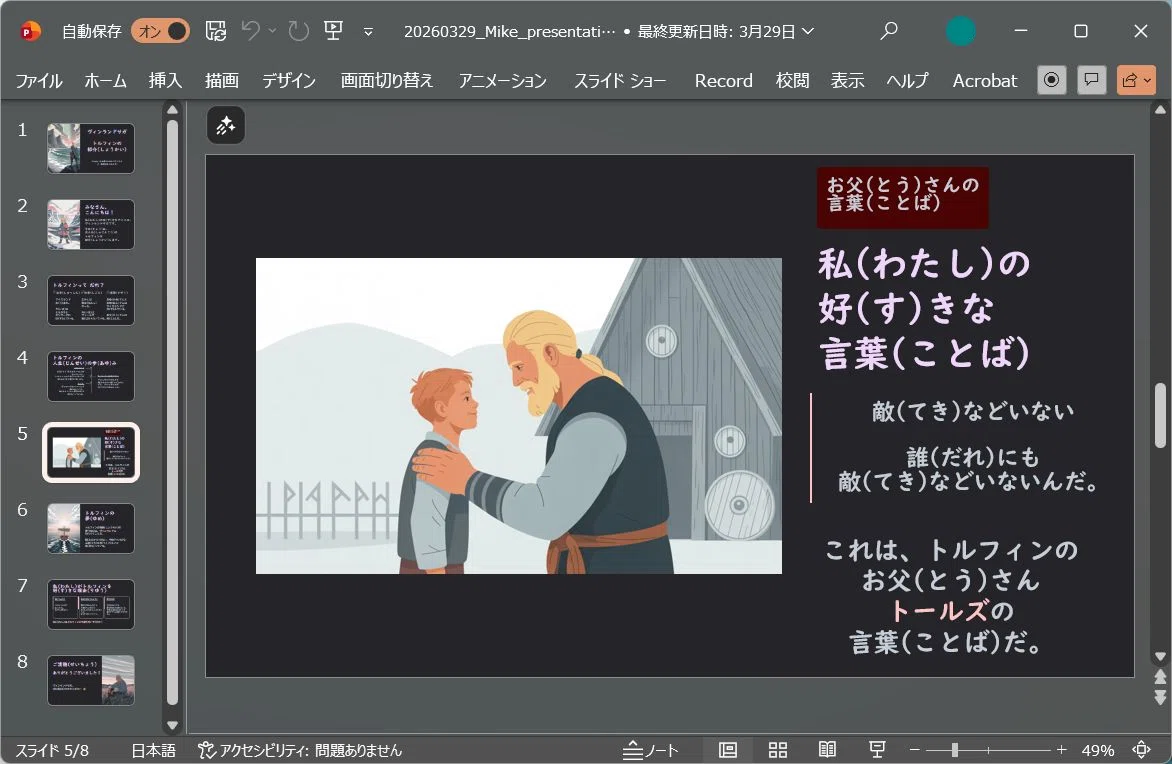This screenshot has height=764, width=1172.
Task: Click the slide editor scroll up arrow
Action: tap(1160, 110)
